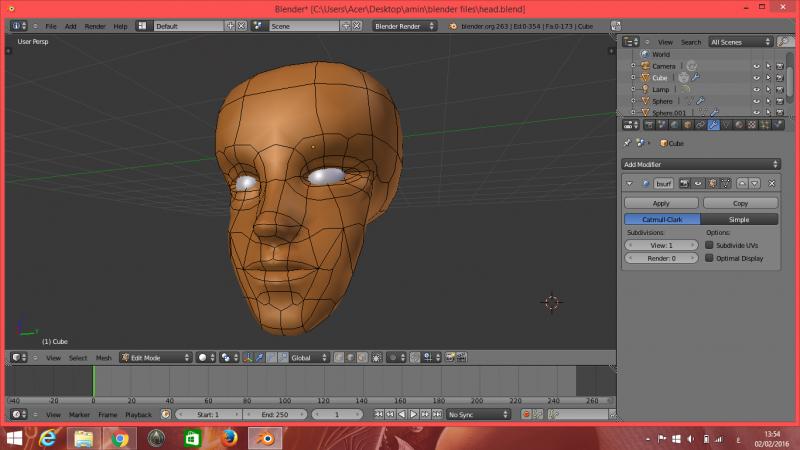Remove the Subsurf modifier with X icon
The height and width of the screenshot is (450, 800).
(x=771, y=183)
